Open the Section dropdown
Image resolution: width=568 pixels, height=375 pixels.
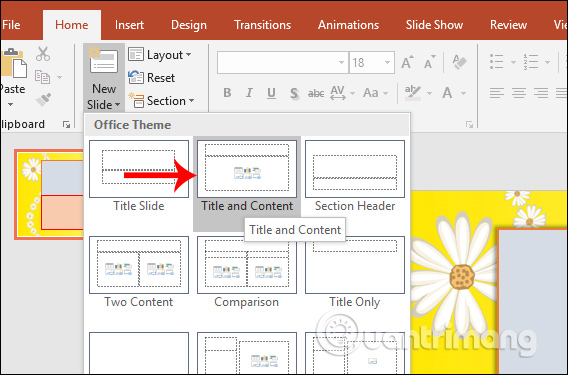pos(161,101)
